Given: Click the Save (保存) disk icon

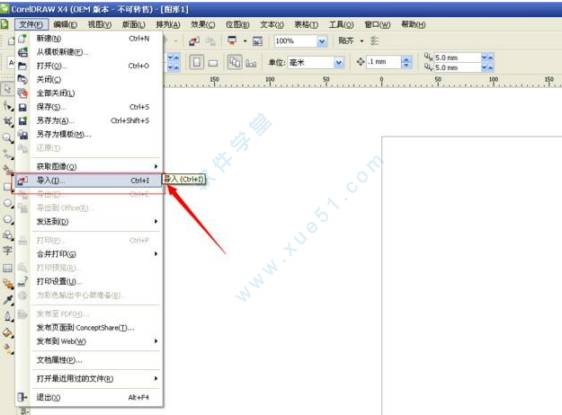Looking at the screenshot, I should 23,107.
